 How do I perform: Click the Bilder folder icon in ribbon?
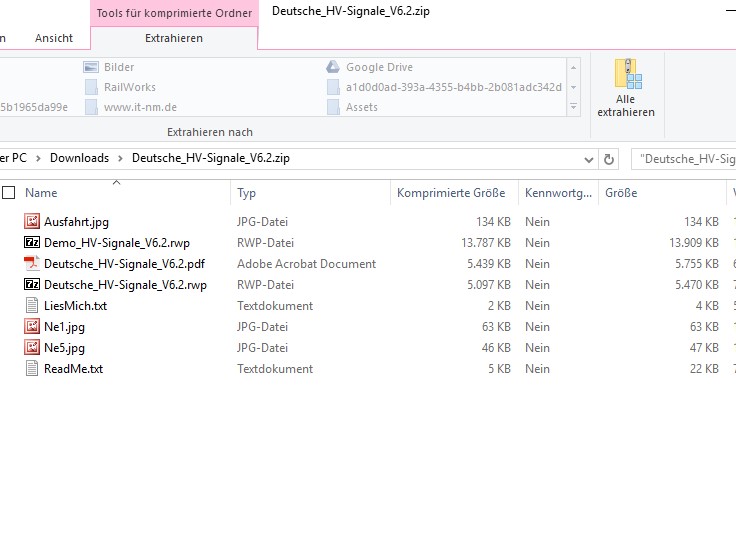pyautogui.click(x=91, y=67)
